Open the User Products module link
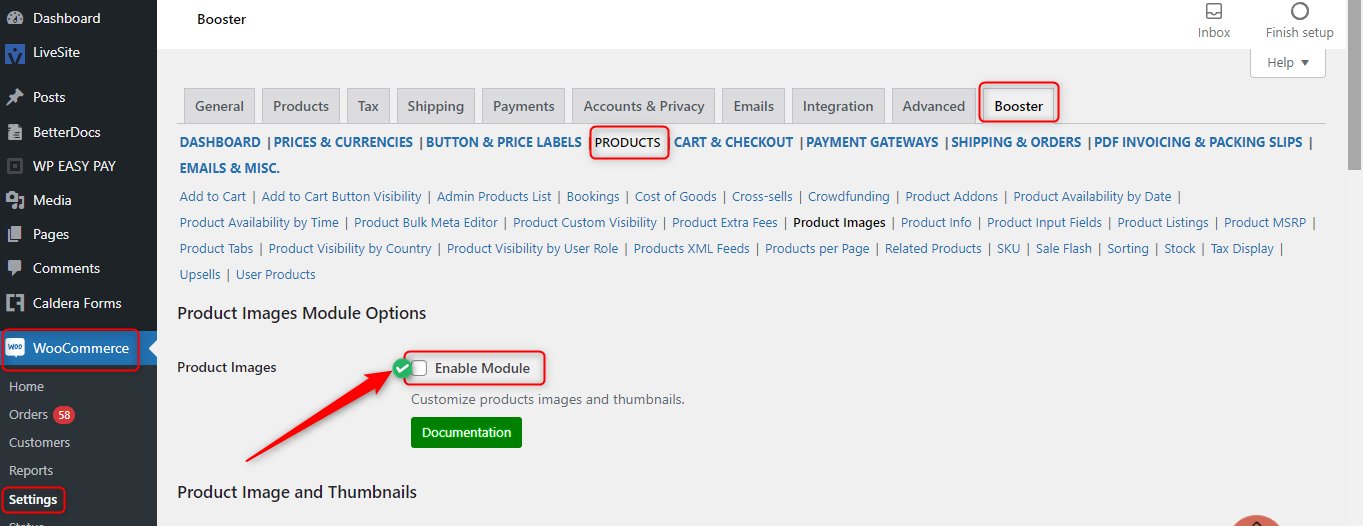The height and width of the screenshot is (526, 1363). pos(276,274)
